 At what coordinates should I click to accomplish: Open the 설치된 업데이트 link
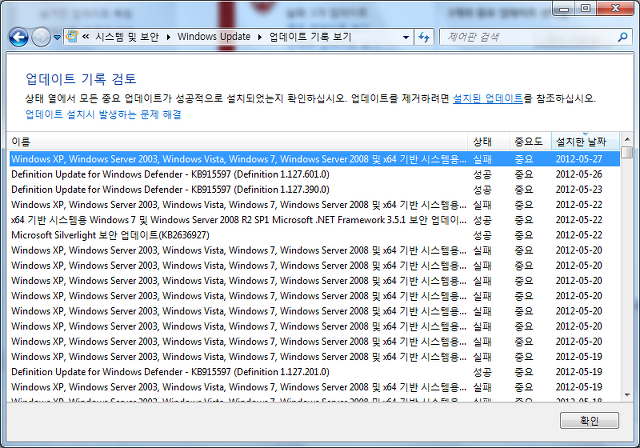488,98
